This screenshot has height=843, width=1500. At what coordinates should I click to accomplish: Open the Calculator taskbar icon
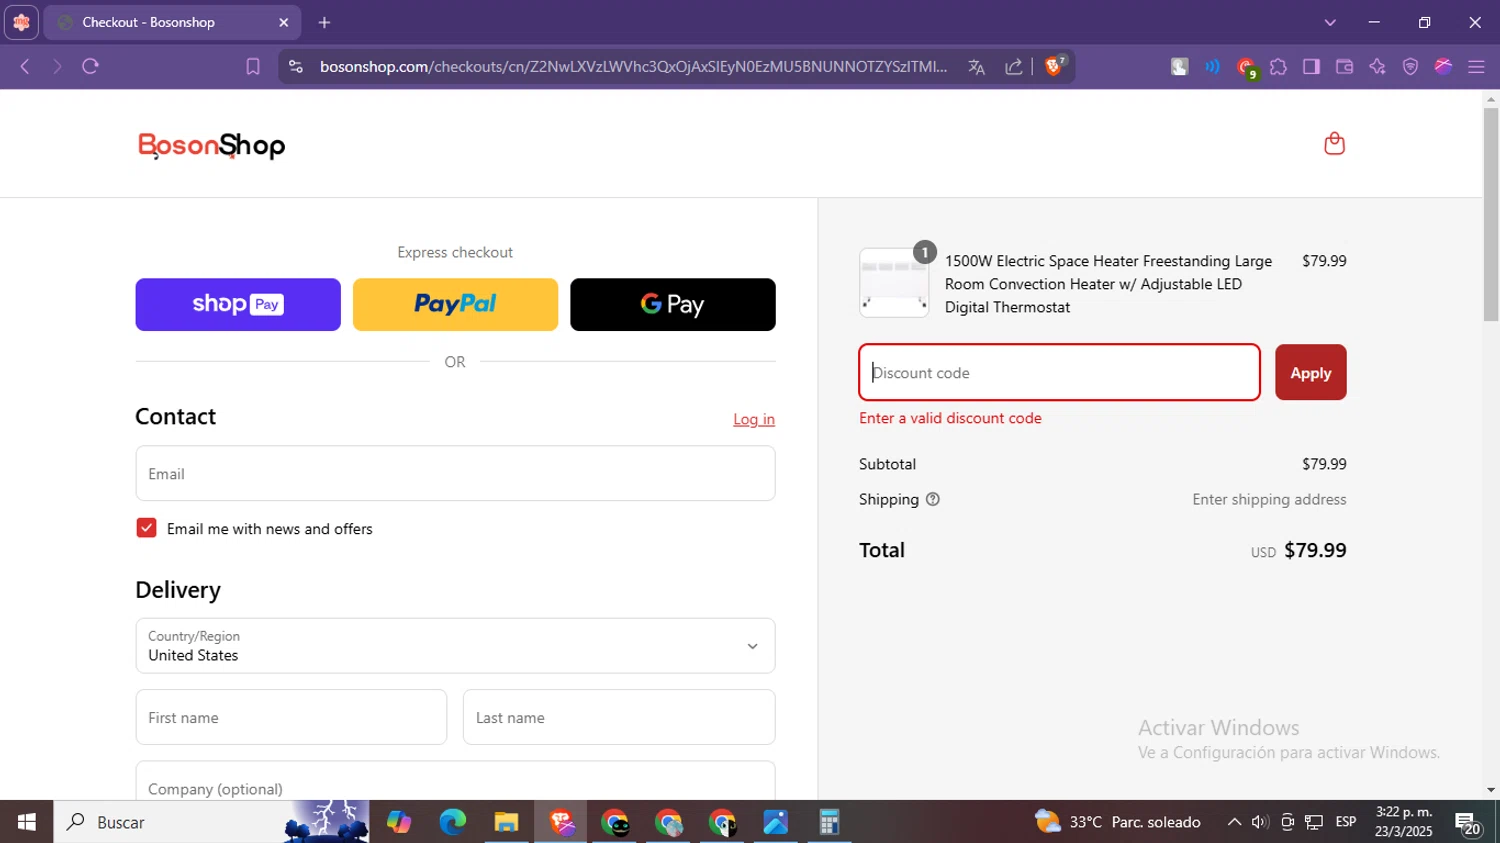click(x=829, y=822)
